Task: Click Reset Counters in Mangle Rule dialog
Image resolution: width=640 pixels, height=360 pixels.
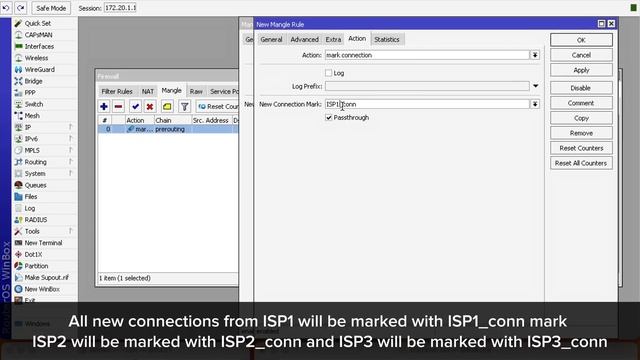Action: tap(581, 148)
